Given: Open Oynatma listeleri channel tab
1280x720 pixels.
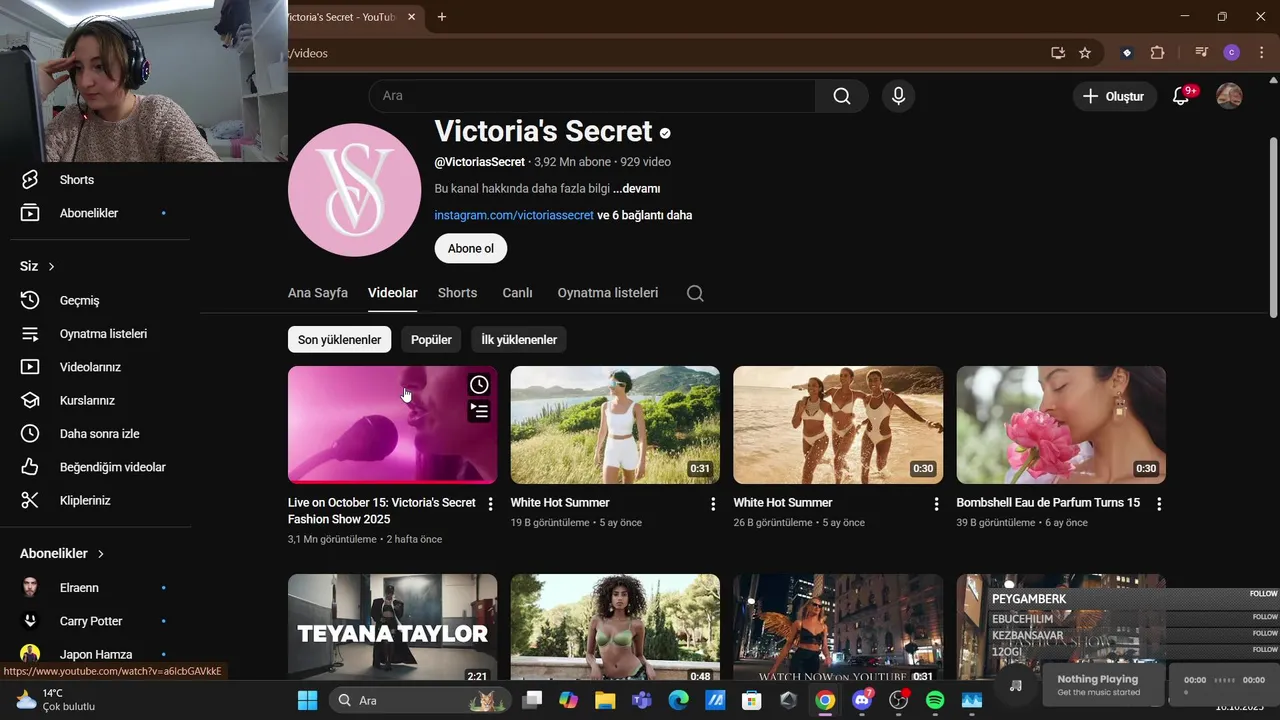Looking at the screenshot, I should tap(608, 293).
